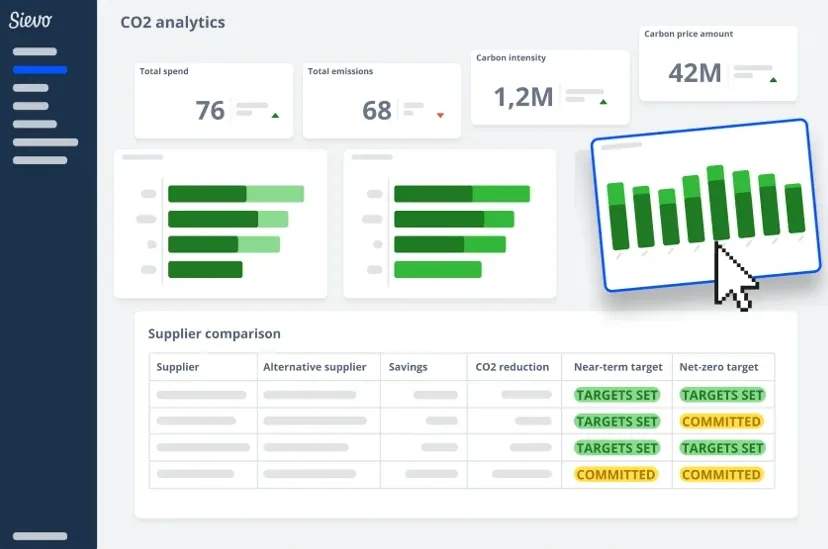
Task: Sort by the Supplier column header
Action: coord(177,367)
